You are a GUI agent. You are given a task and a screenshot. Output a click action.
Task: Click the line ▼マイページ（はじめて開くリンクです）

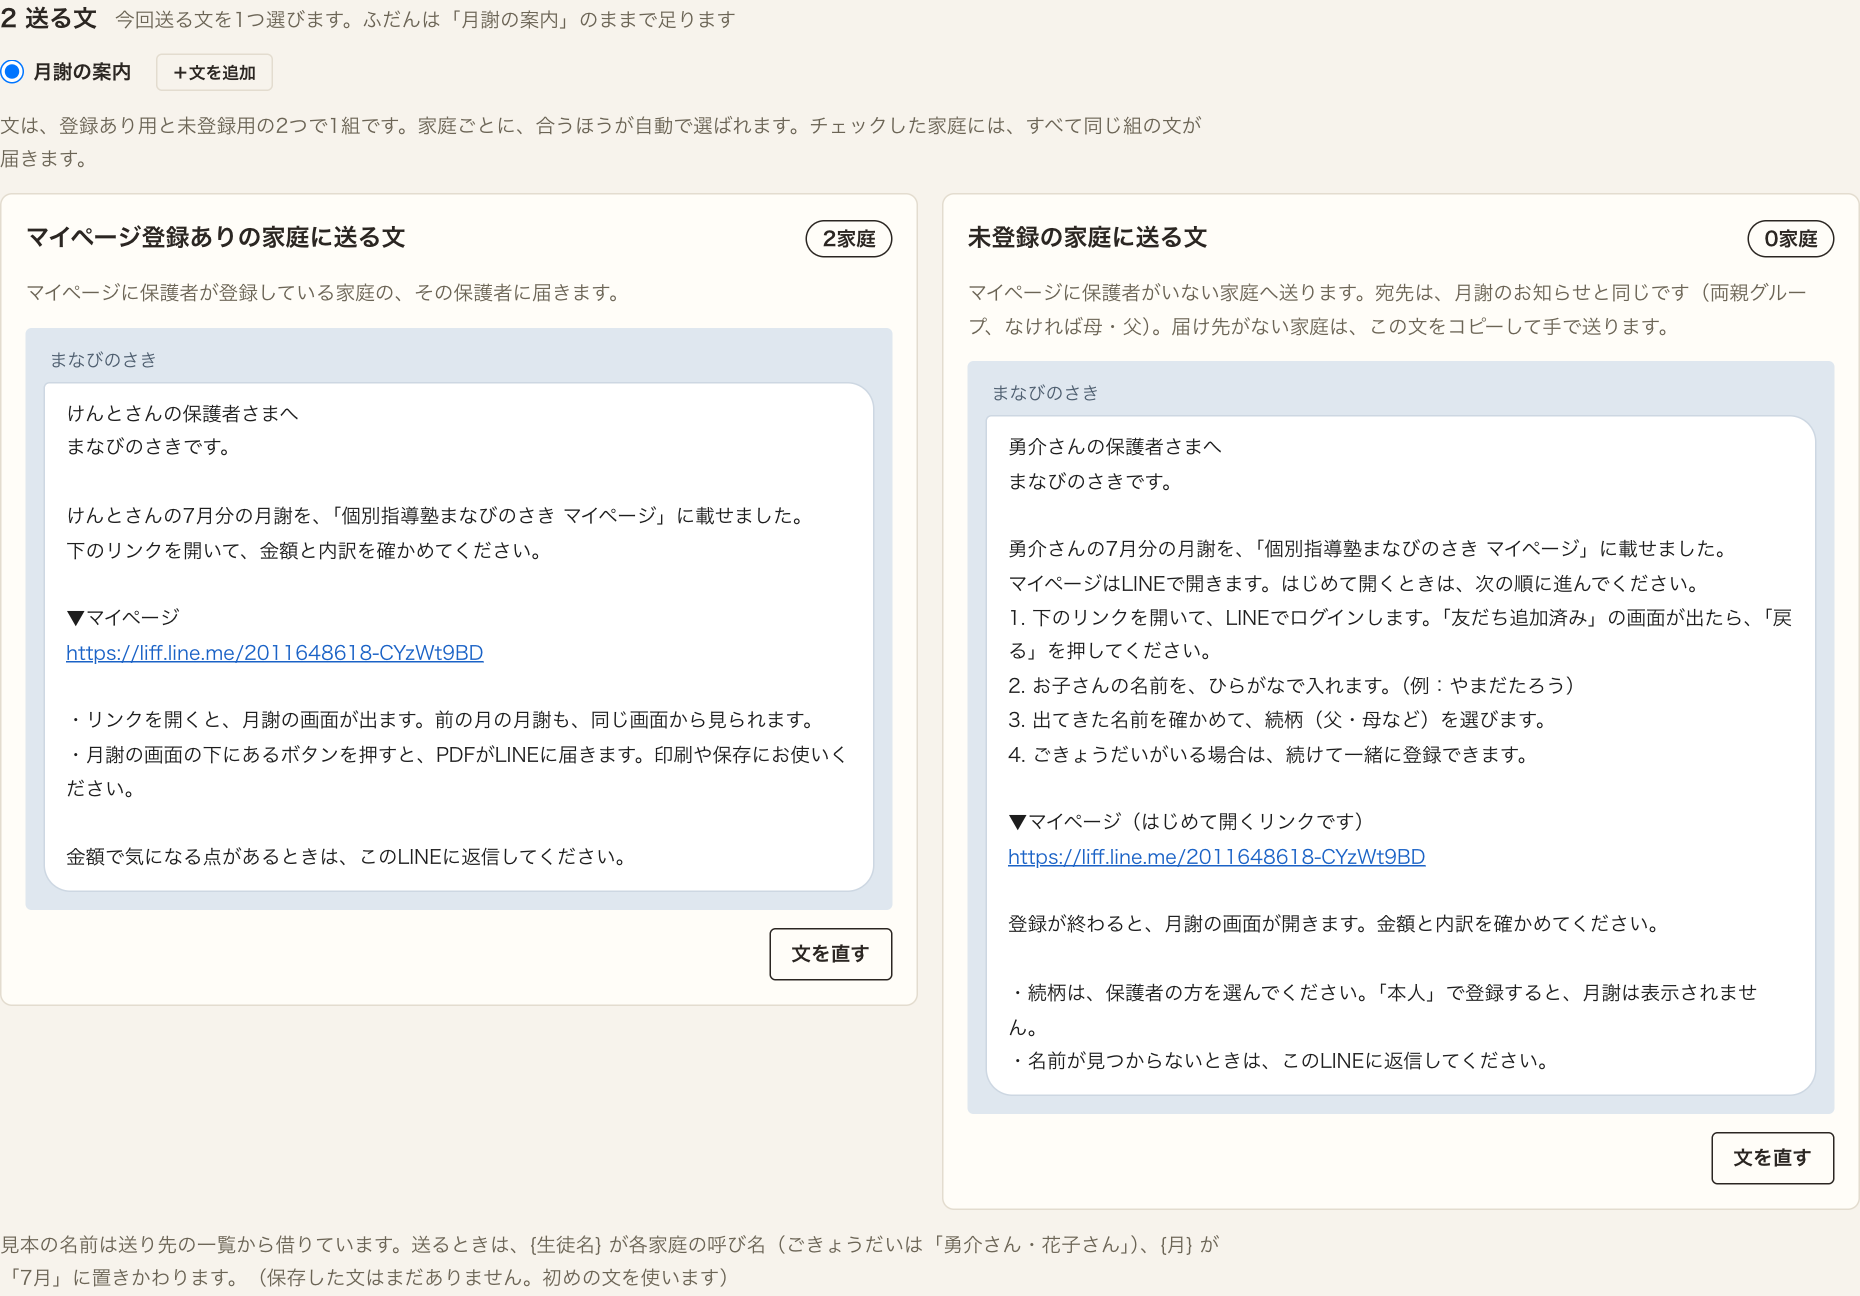click(1187, 822)
